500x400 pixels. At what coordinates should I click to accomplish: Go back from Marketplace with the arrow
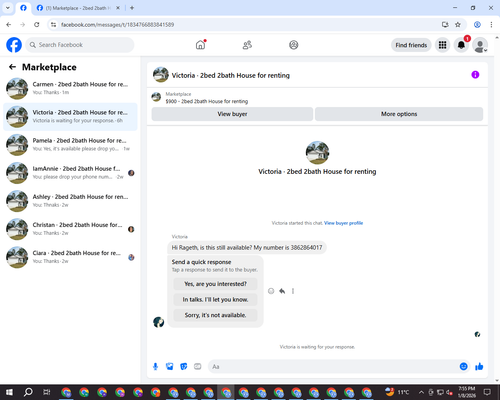(12, 67)
